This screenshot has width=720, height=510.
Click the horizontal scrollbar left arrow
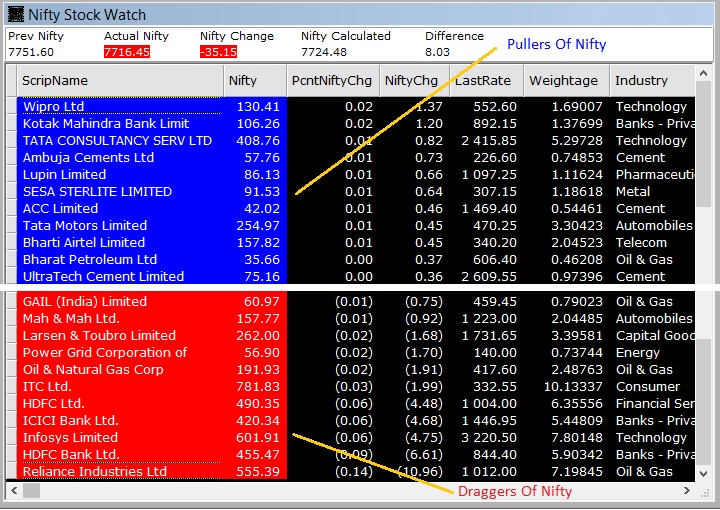pos(13,490)
